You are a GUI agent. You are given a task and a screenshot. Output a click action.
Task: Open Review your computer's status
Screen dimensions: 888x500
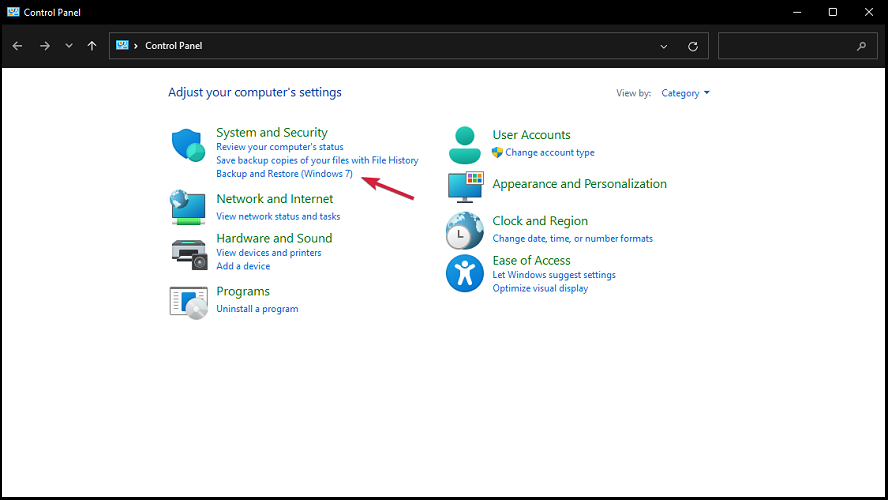[x=280, y=147]
